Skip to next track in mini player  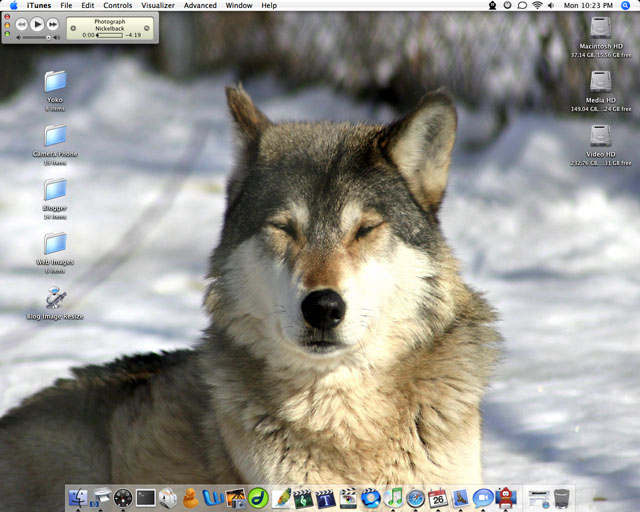coord(53,24)
